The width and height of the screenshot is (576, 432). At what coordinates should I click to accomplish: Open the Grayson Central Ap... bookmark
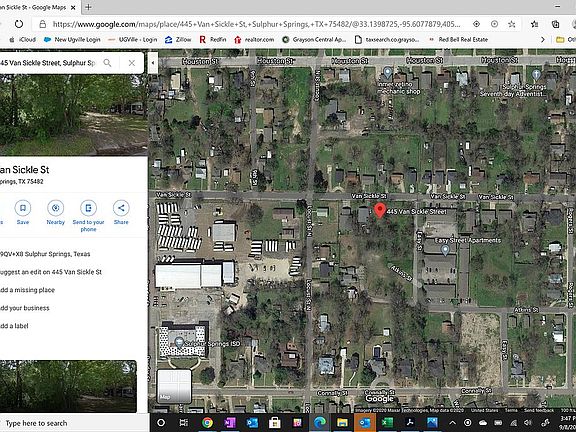click(x=314, y=39)
